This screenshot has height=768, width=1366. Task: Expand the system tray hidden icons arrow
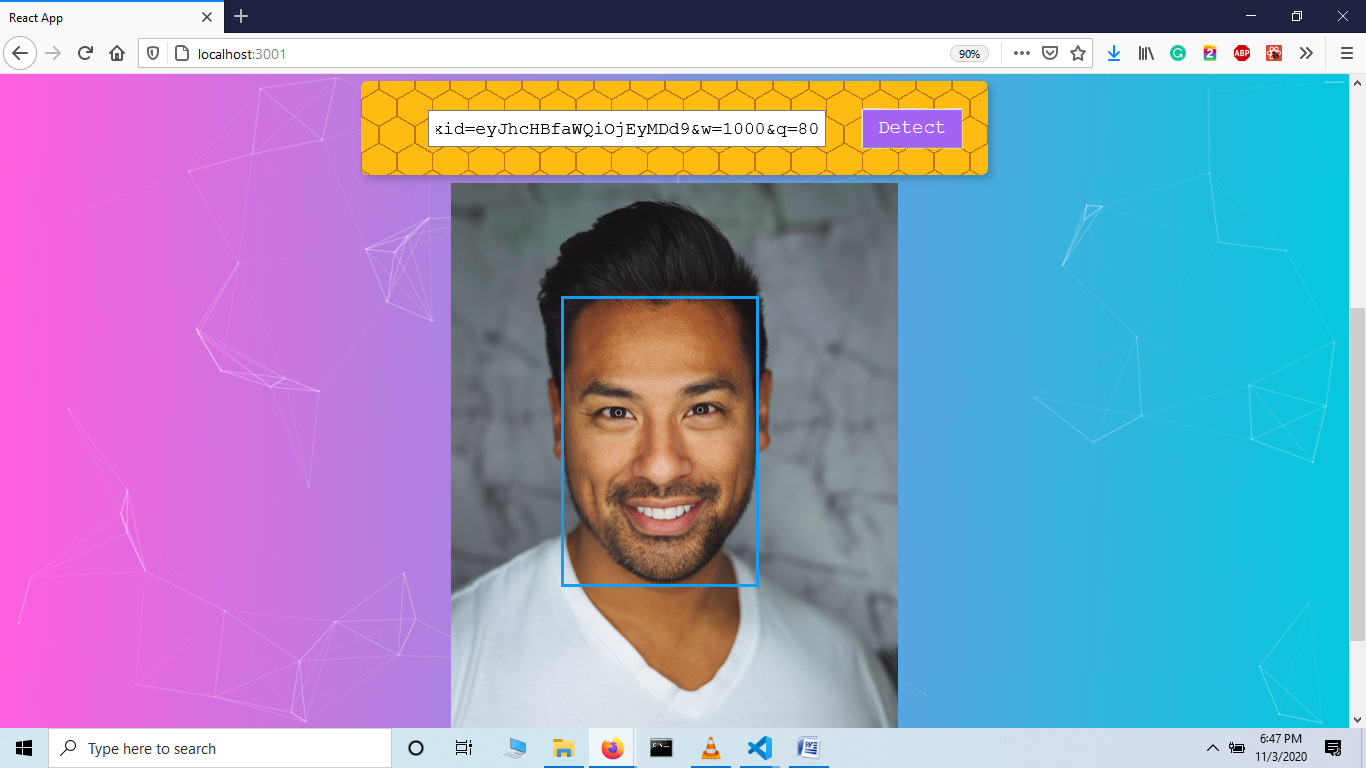click(x=1211, y=748)
